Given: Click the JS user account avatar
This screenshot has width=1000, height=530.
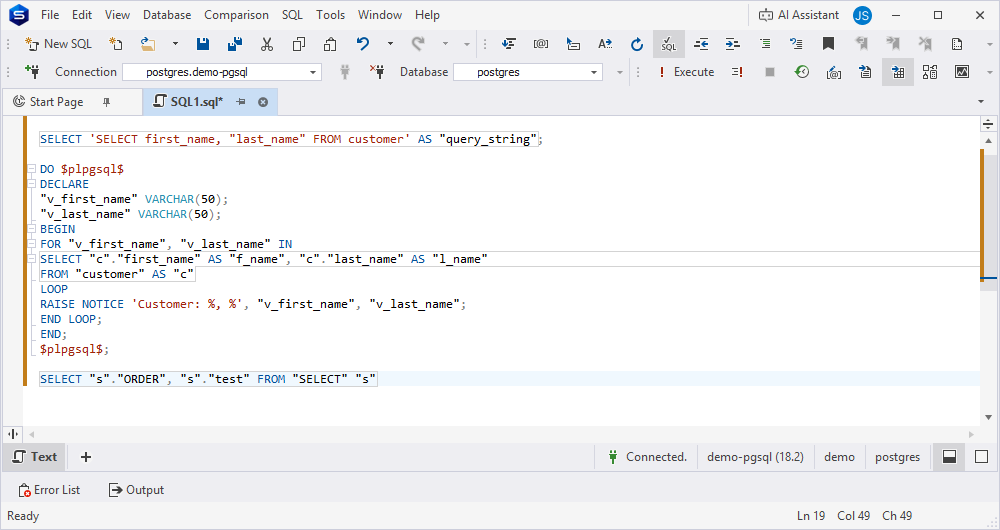Looking at the screenshot, I should coord(862,15).
